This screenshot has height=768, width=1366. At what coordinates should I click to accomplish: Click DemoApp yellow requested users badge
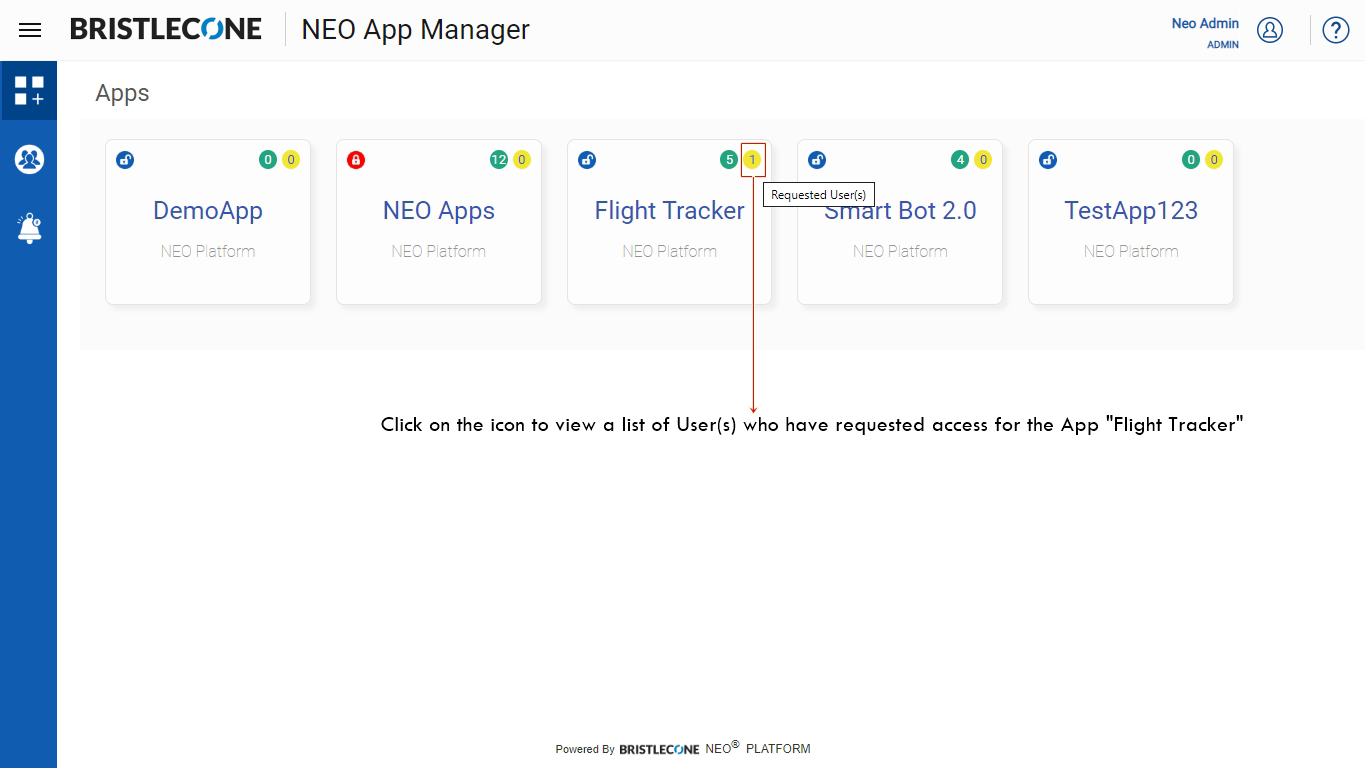pos(291,160)
